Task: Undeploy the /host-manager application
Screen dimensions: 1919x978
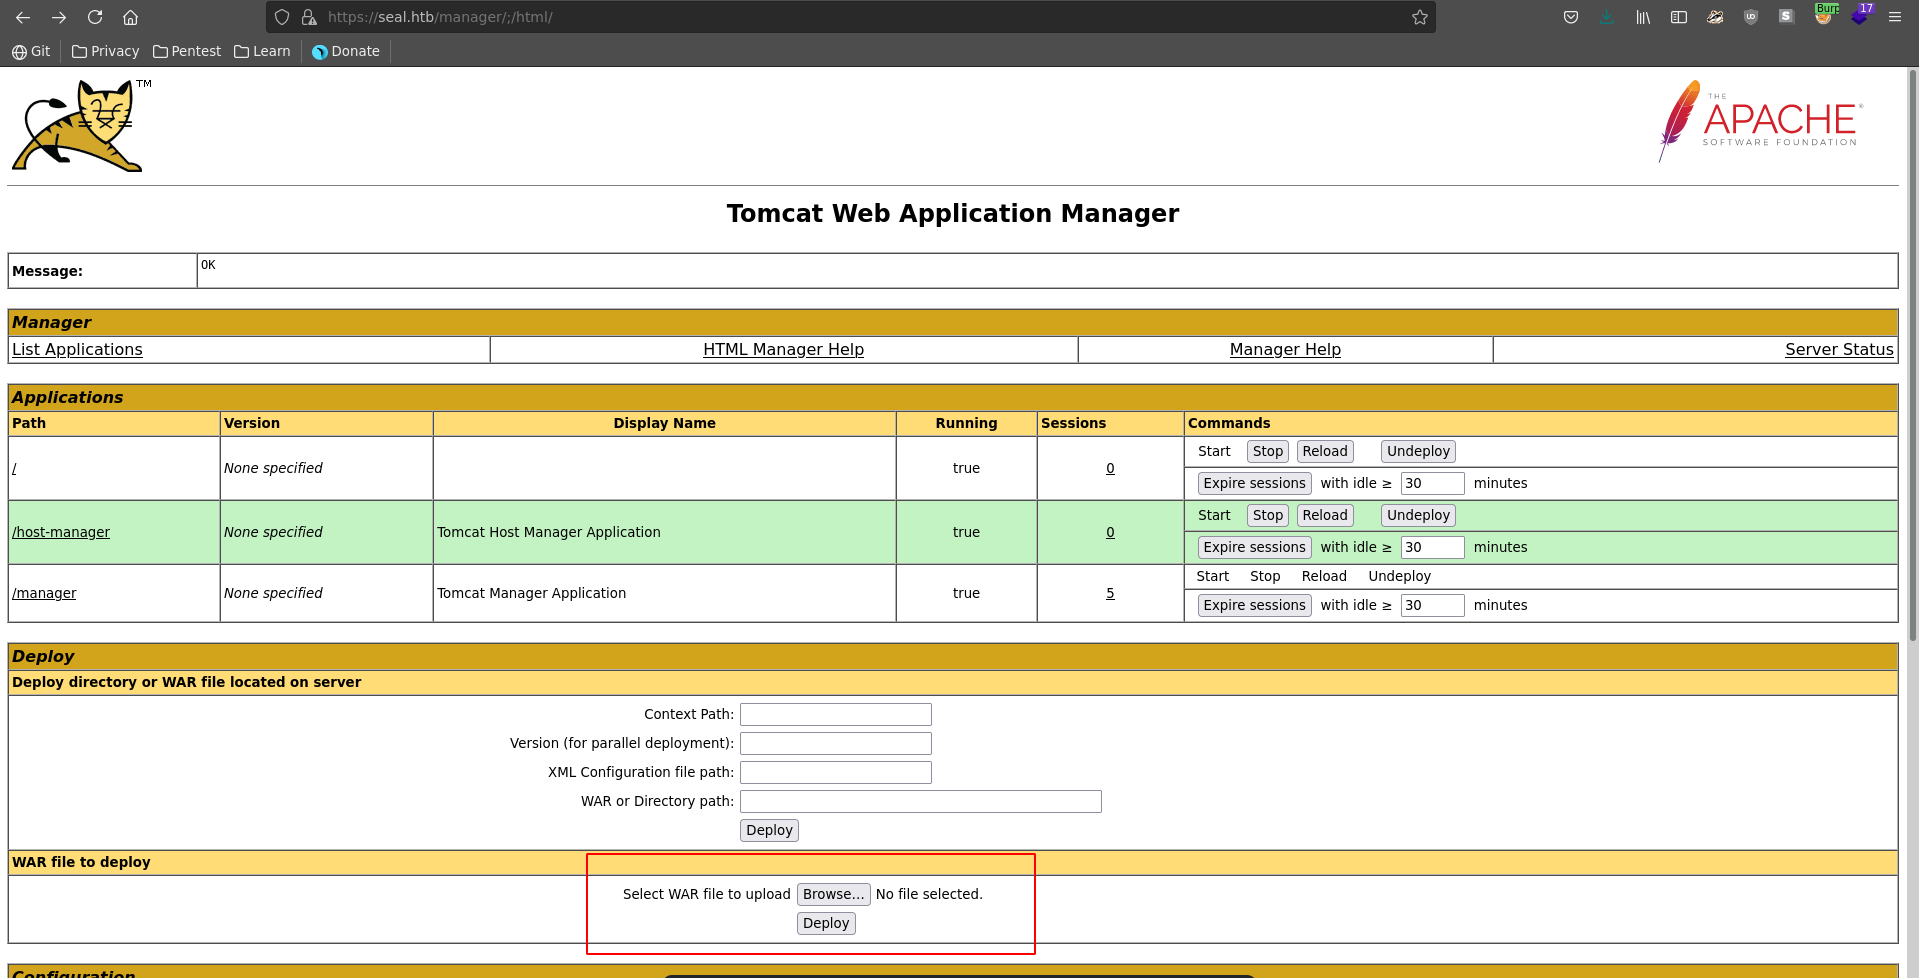Action: click(1417, 515)
